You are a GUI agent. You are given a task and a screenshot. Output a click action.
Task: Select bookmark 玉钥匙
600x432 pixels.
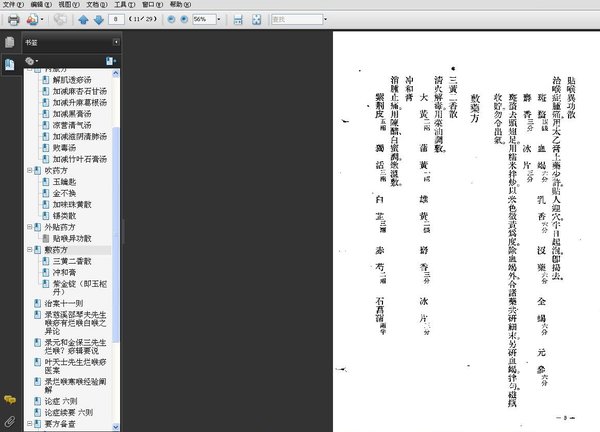[64, 182]
